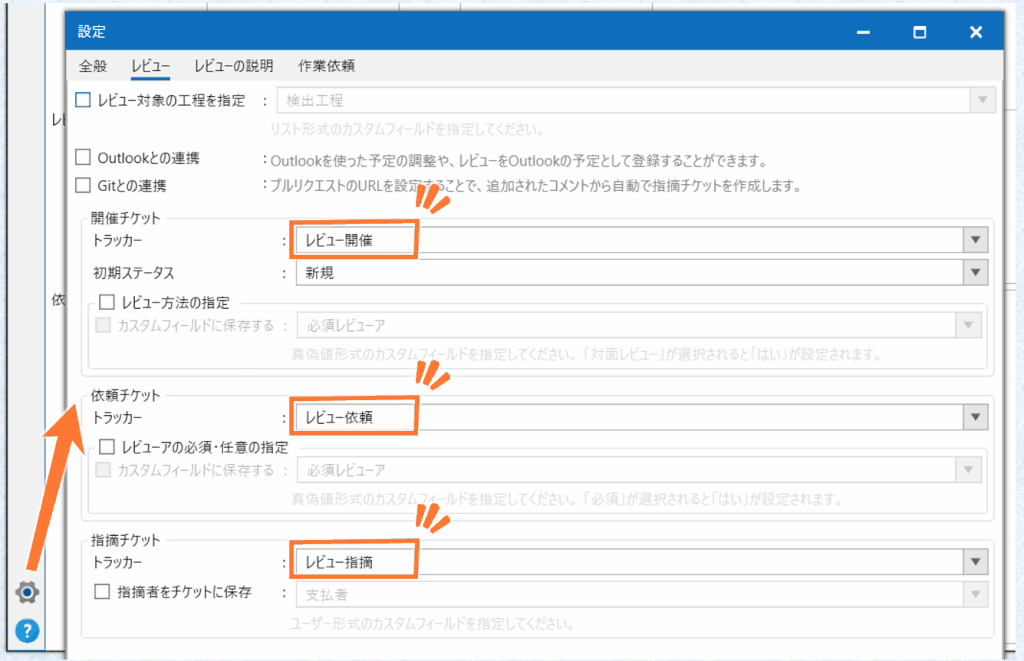
Task: Open the help question mark icon
Action: coord(27,630)
